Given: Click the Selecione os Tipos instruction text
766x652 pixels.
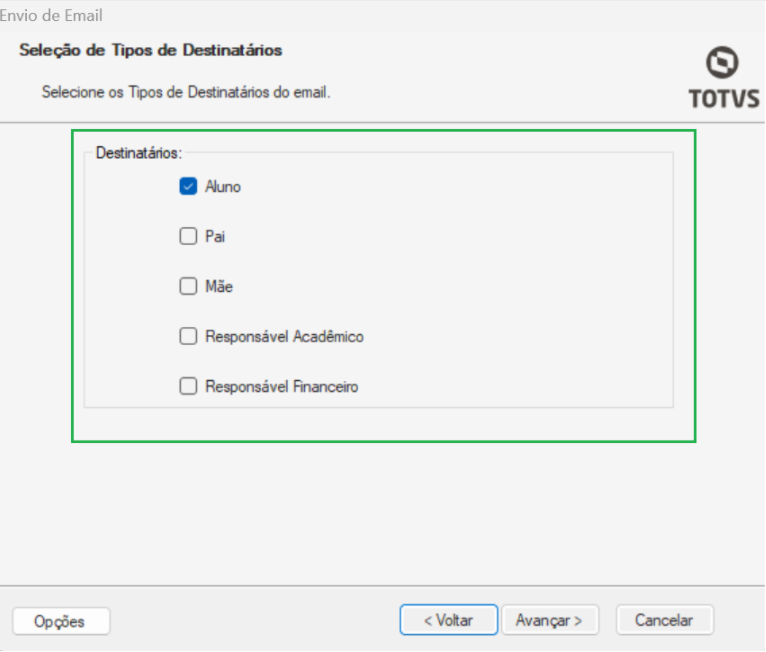Looking at the screenshot, I should pyautogui.click(x=185, y=92).
